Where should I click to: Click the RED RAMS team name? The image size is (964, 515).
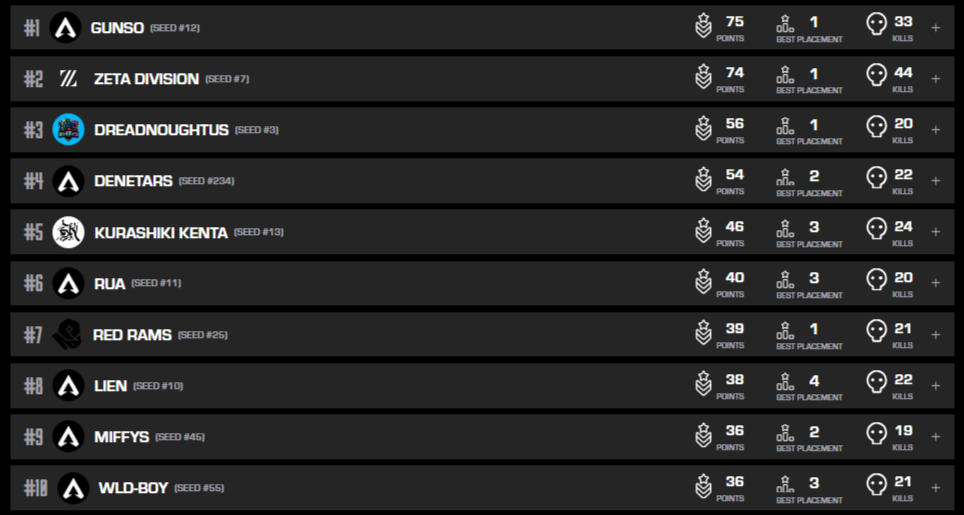tap(132, 335)
